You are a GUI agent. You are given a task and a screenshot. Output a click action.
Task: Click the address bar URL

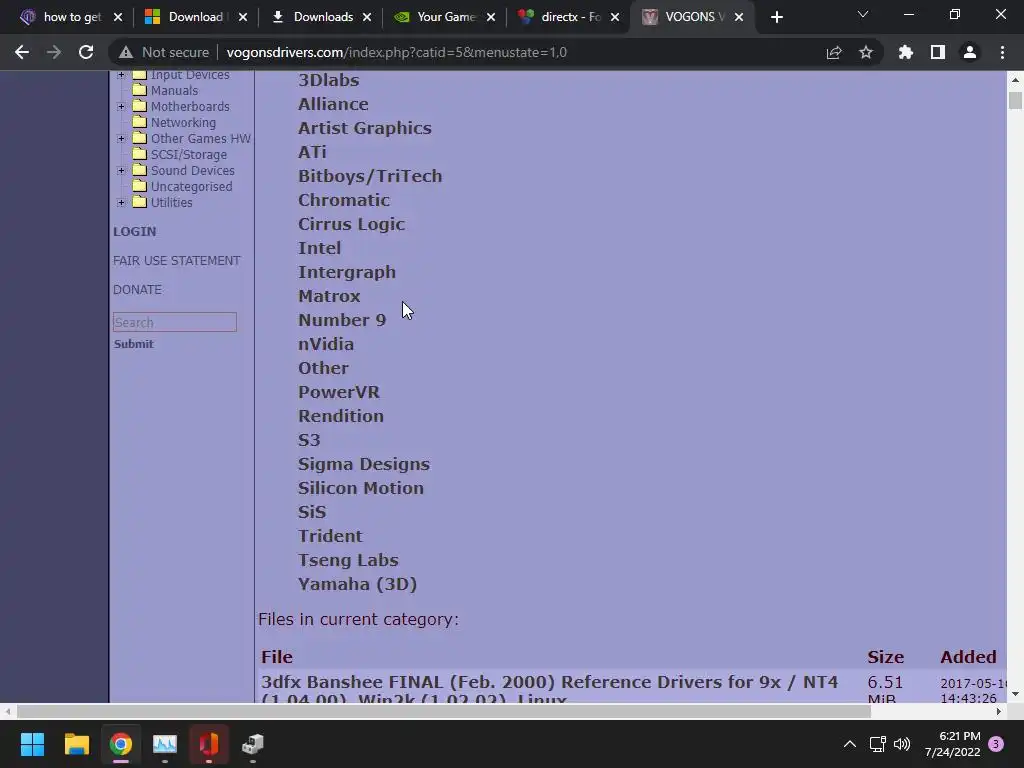click(x=396, y=52)
